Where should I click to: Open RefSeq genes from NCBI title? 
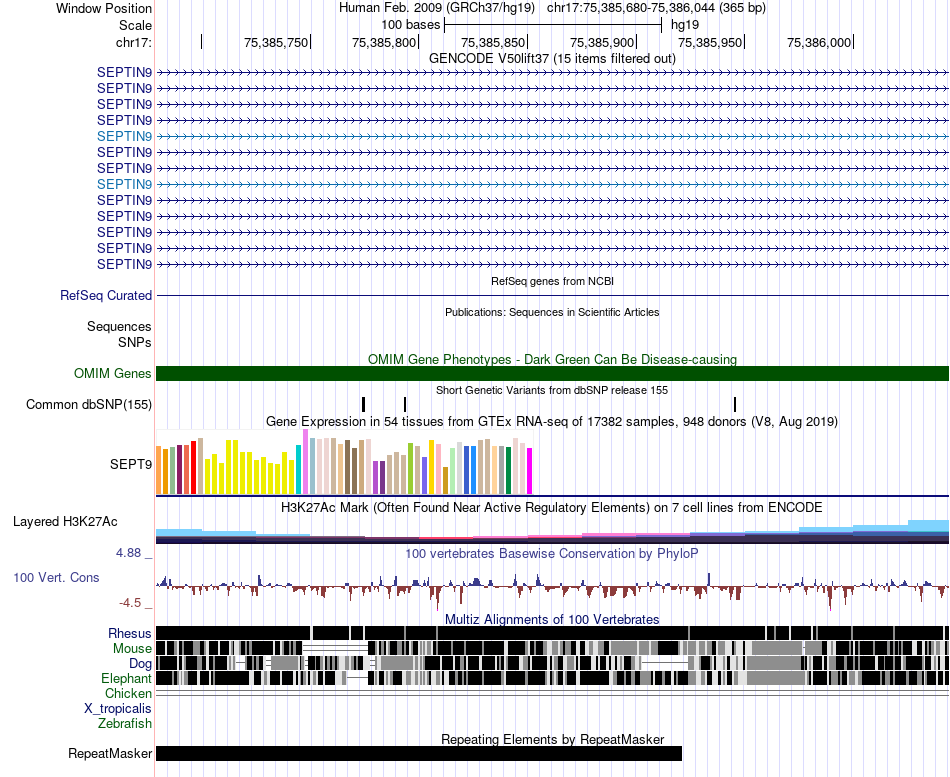[552, 281]
